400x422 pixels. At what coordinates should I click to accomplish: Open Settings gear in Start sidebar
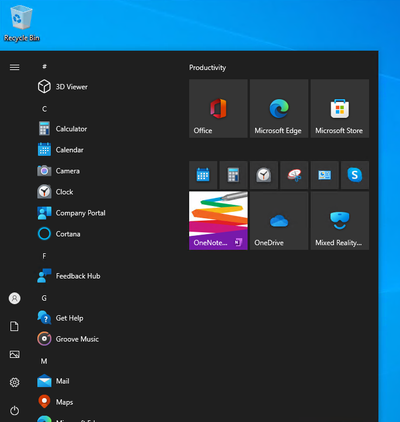click(x=14, y=382)
